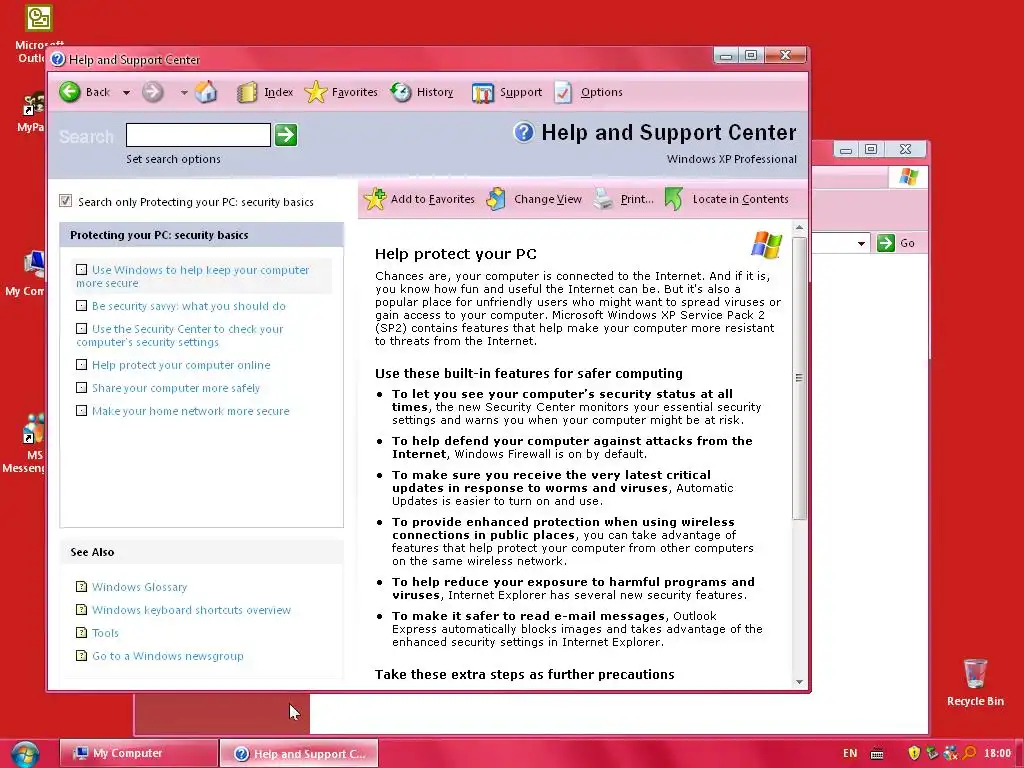The width and height of the screenshot is (1024, 768).
Task: Click the 'Protecting your PC: security basics' header
Action: [201, 235]
